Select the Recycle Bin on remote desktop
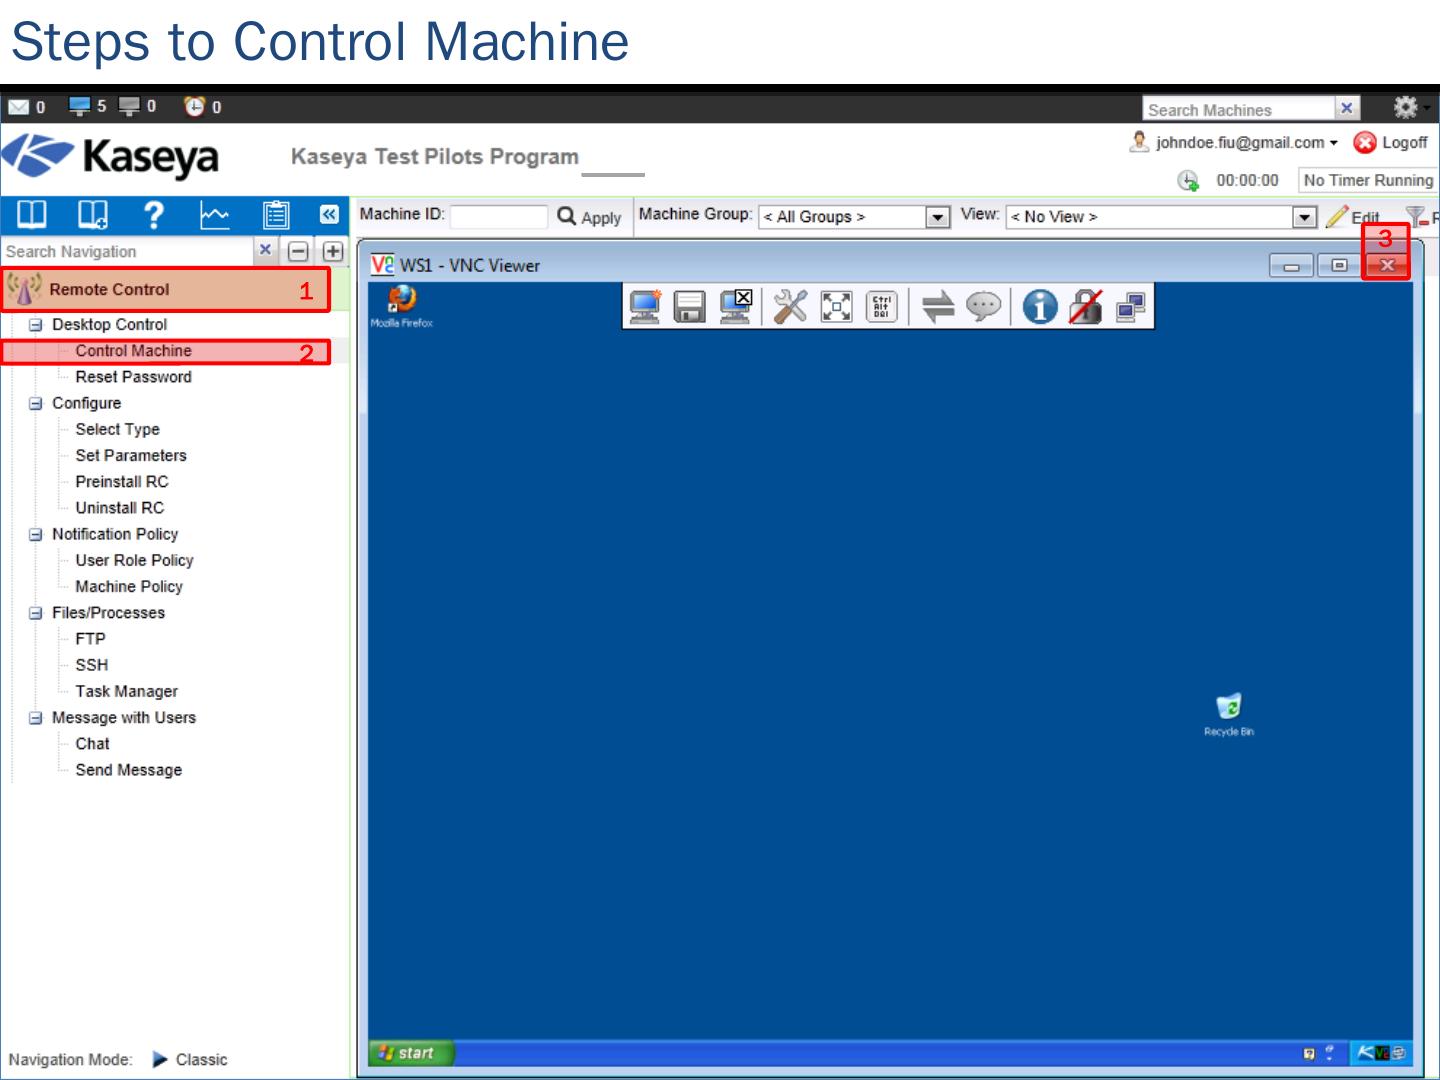 pyautogui.click(x=1229, y=714)
